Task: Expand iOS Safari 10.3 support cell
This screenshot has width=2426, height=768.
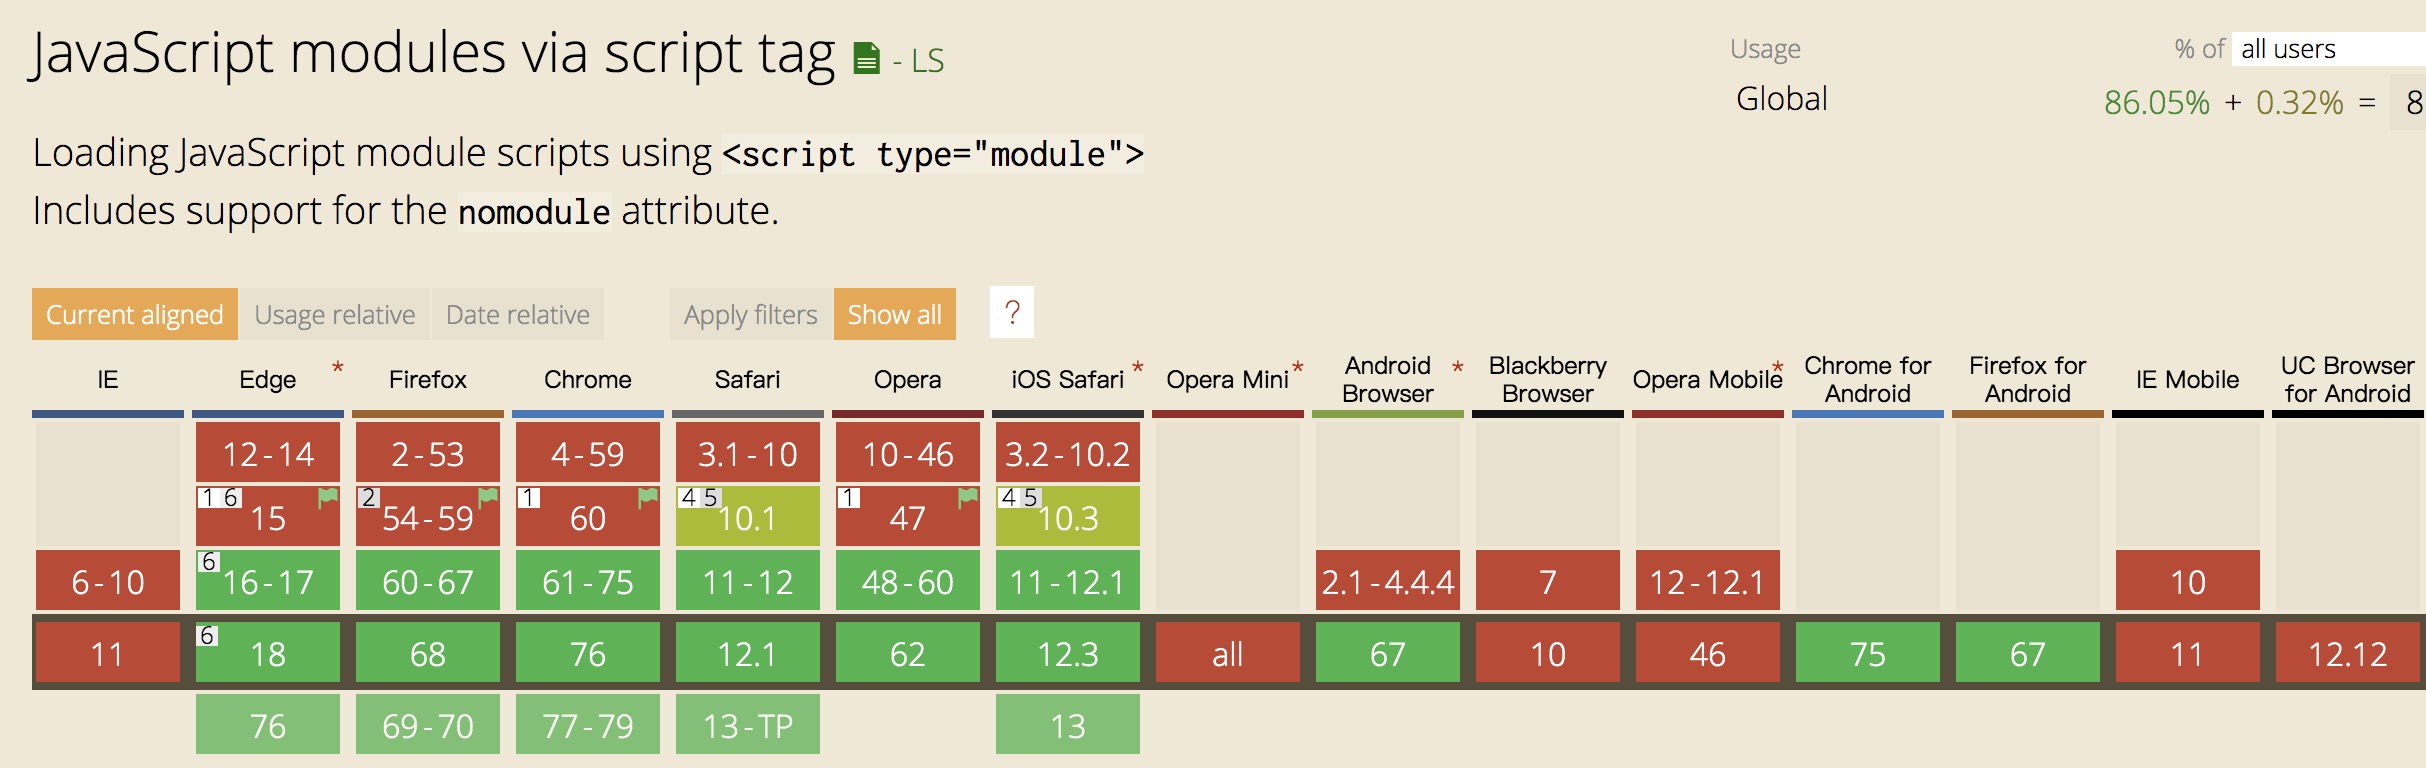Action: [x=1068, y=517]
